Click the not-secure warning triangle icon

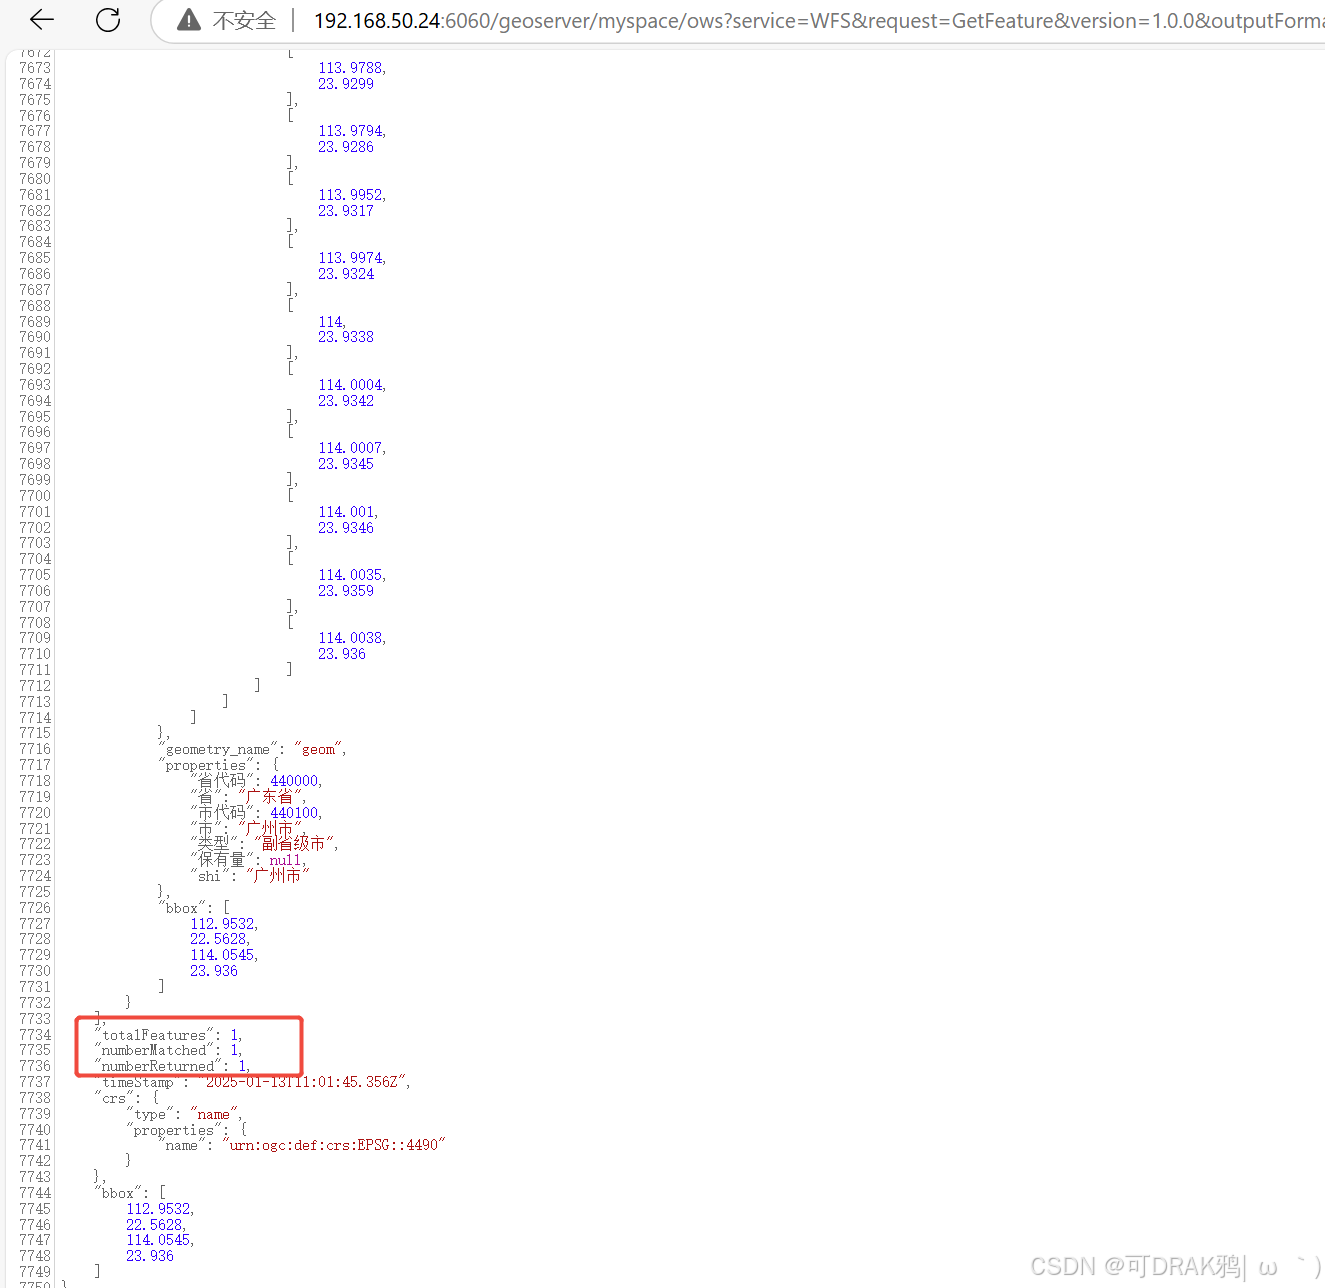click(x=188, y=20)
